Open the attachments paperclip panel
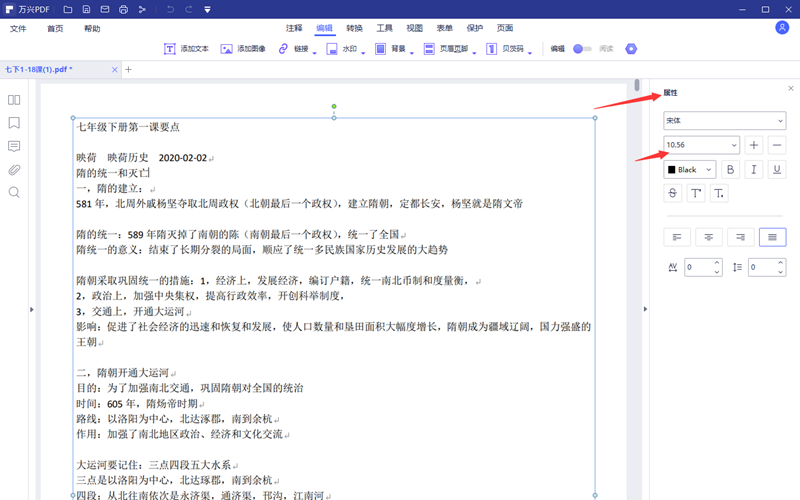This screenshot has height=500, width=800. pos(14,169)
